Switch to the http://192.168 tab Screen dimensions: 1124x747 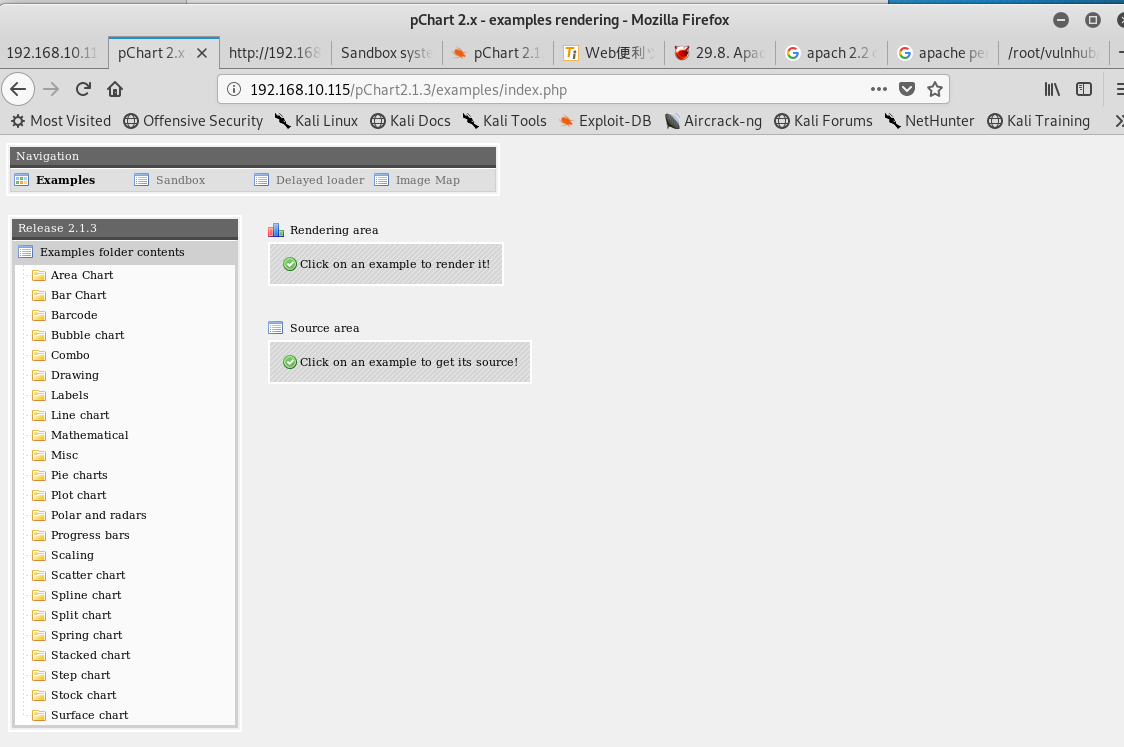pyautogui.click(x=275, y=53)
